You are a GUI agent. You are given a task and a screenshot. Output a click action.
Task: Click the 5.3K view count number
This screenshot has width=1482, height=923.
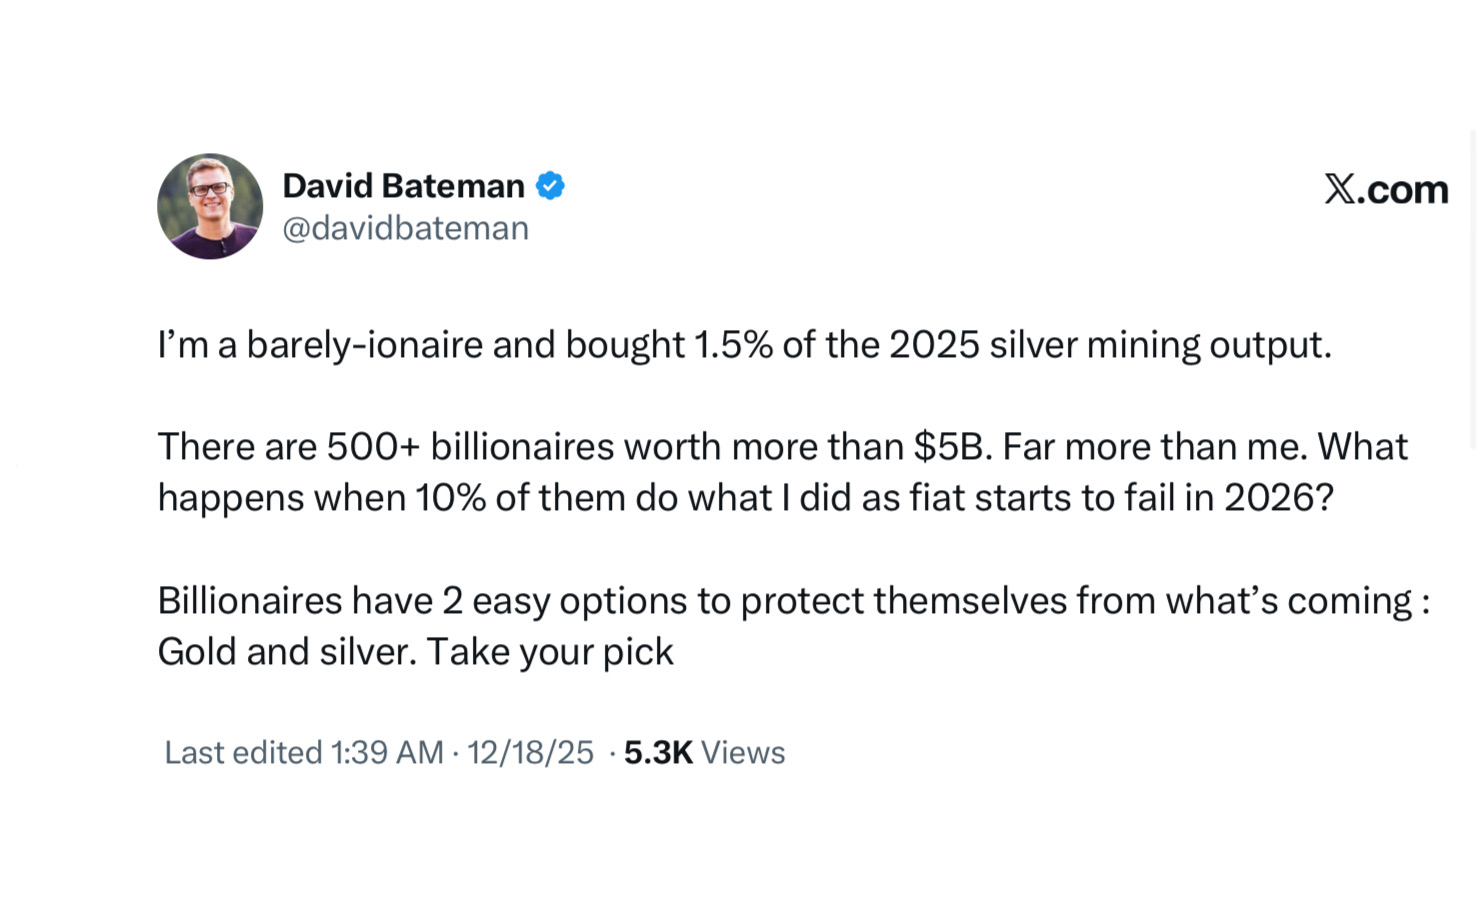tap(658, 753)
